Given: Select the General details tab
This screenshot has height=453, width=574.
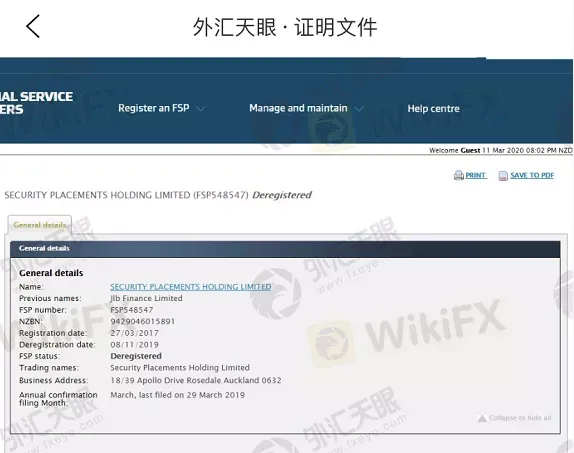Looking at the screenshot, I should point(40,225).
